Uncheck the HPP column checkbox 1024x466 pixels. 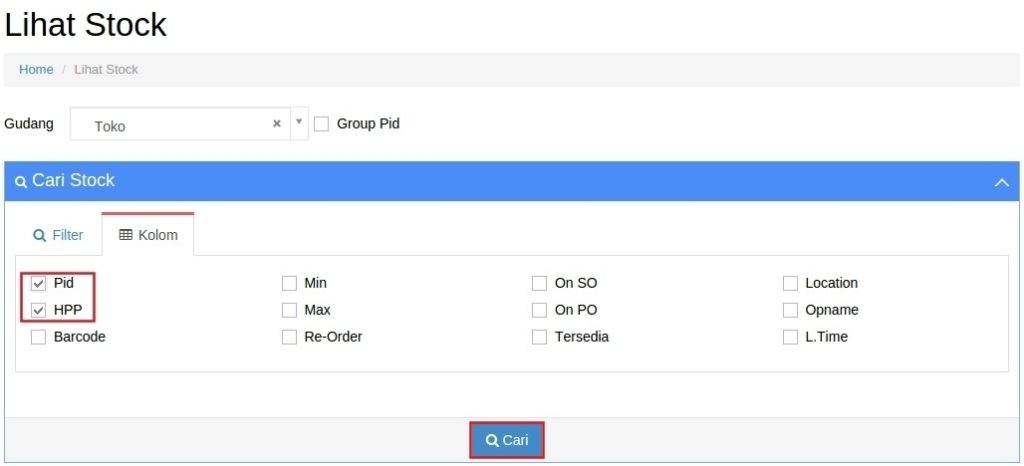(39, 311)
